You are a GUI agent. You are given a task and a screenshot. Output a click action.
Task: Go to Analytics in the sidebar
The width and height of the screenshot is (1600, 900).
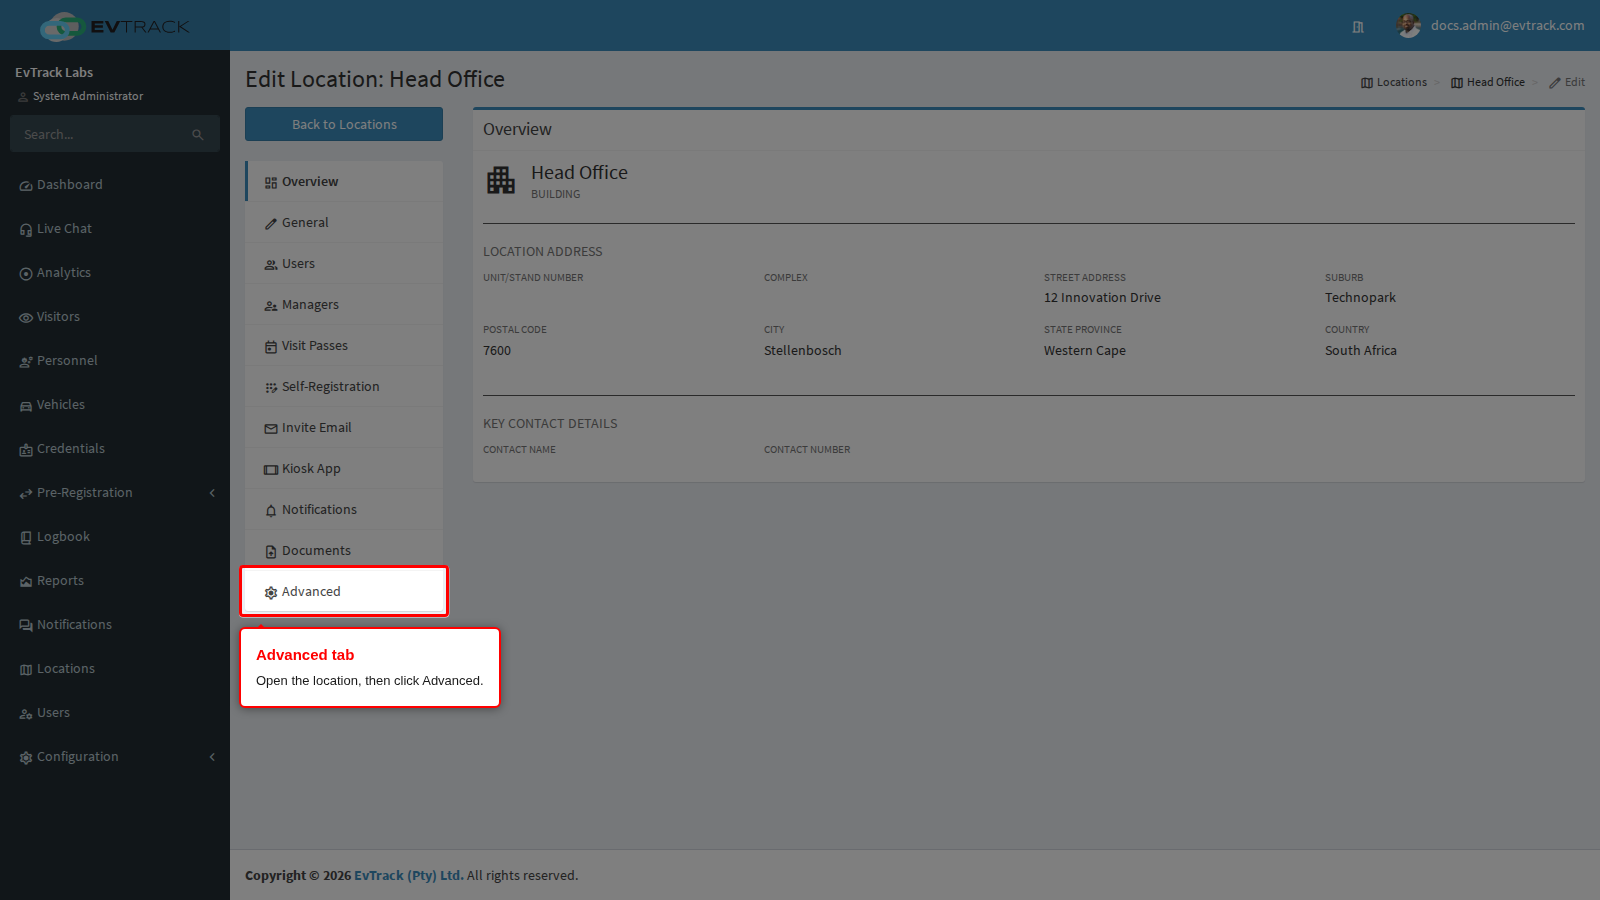point(115,273)
